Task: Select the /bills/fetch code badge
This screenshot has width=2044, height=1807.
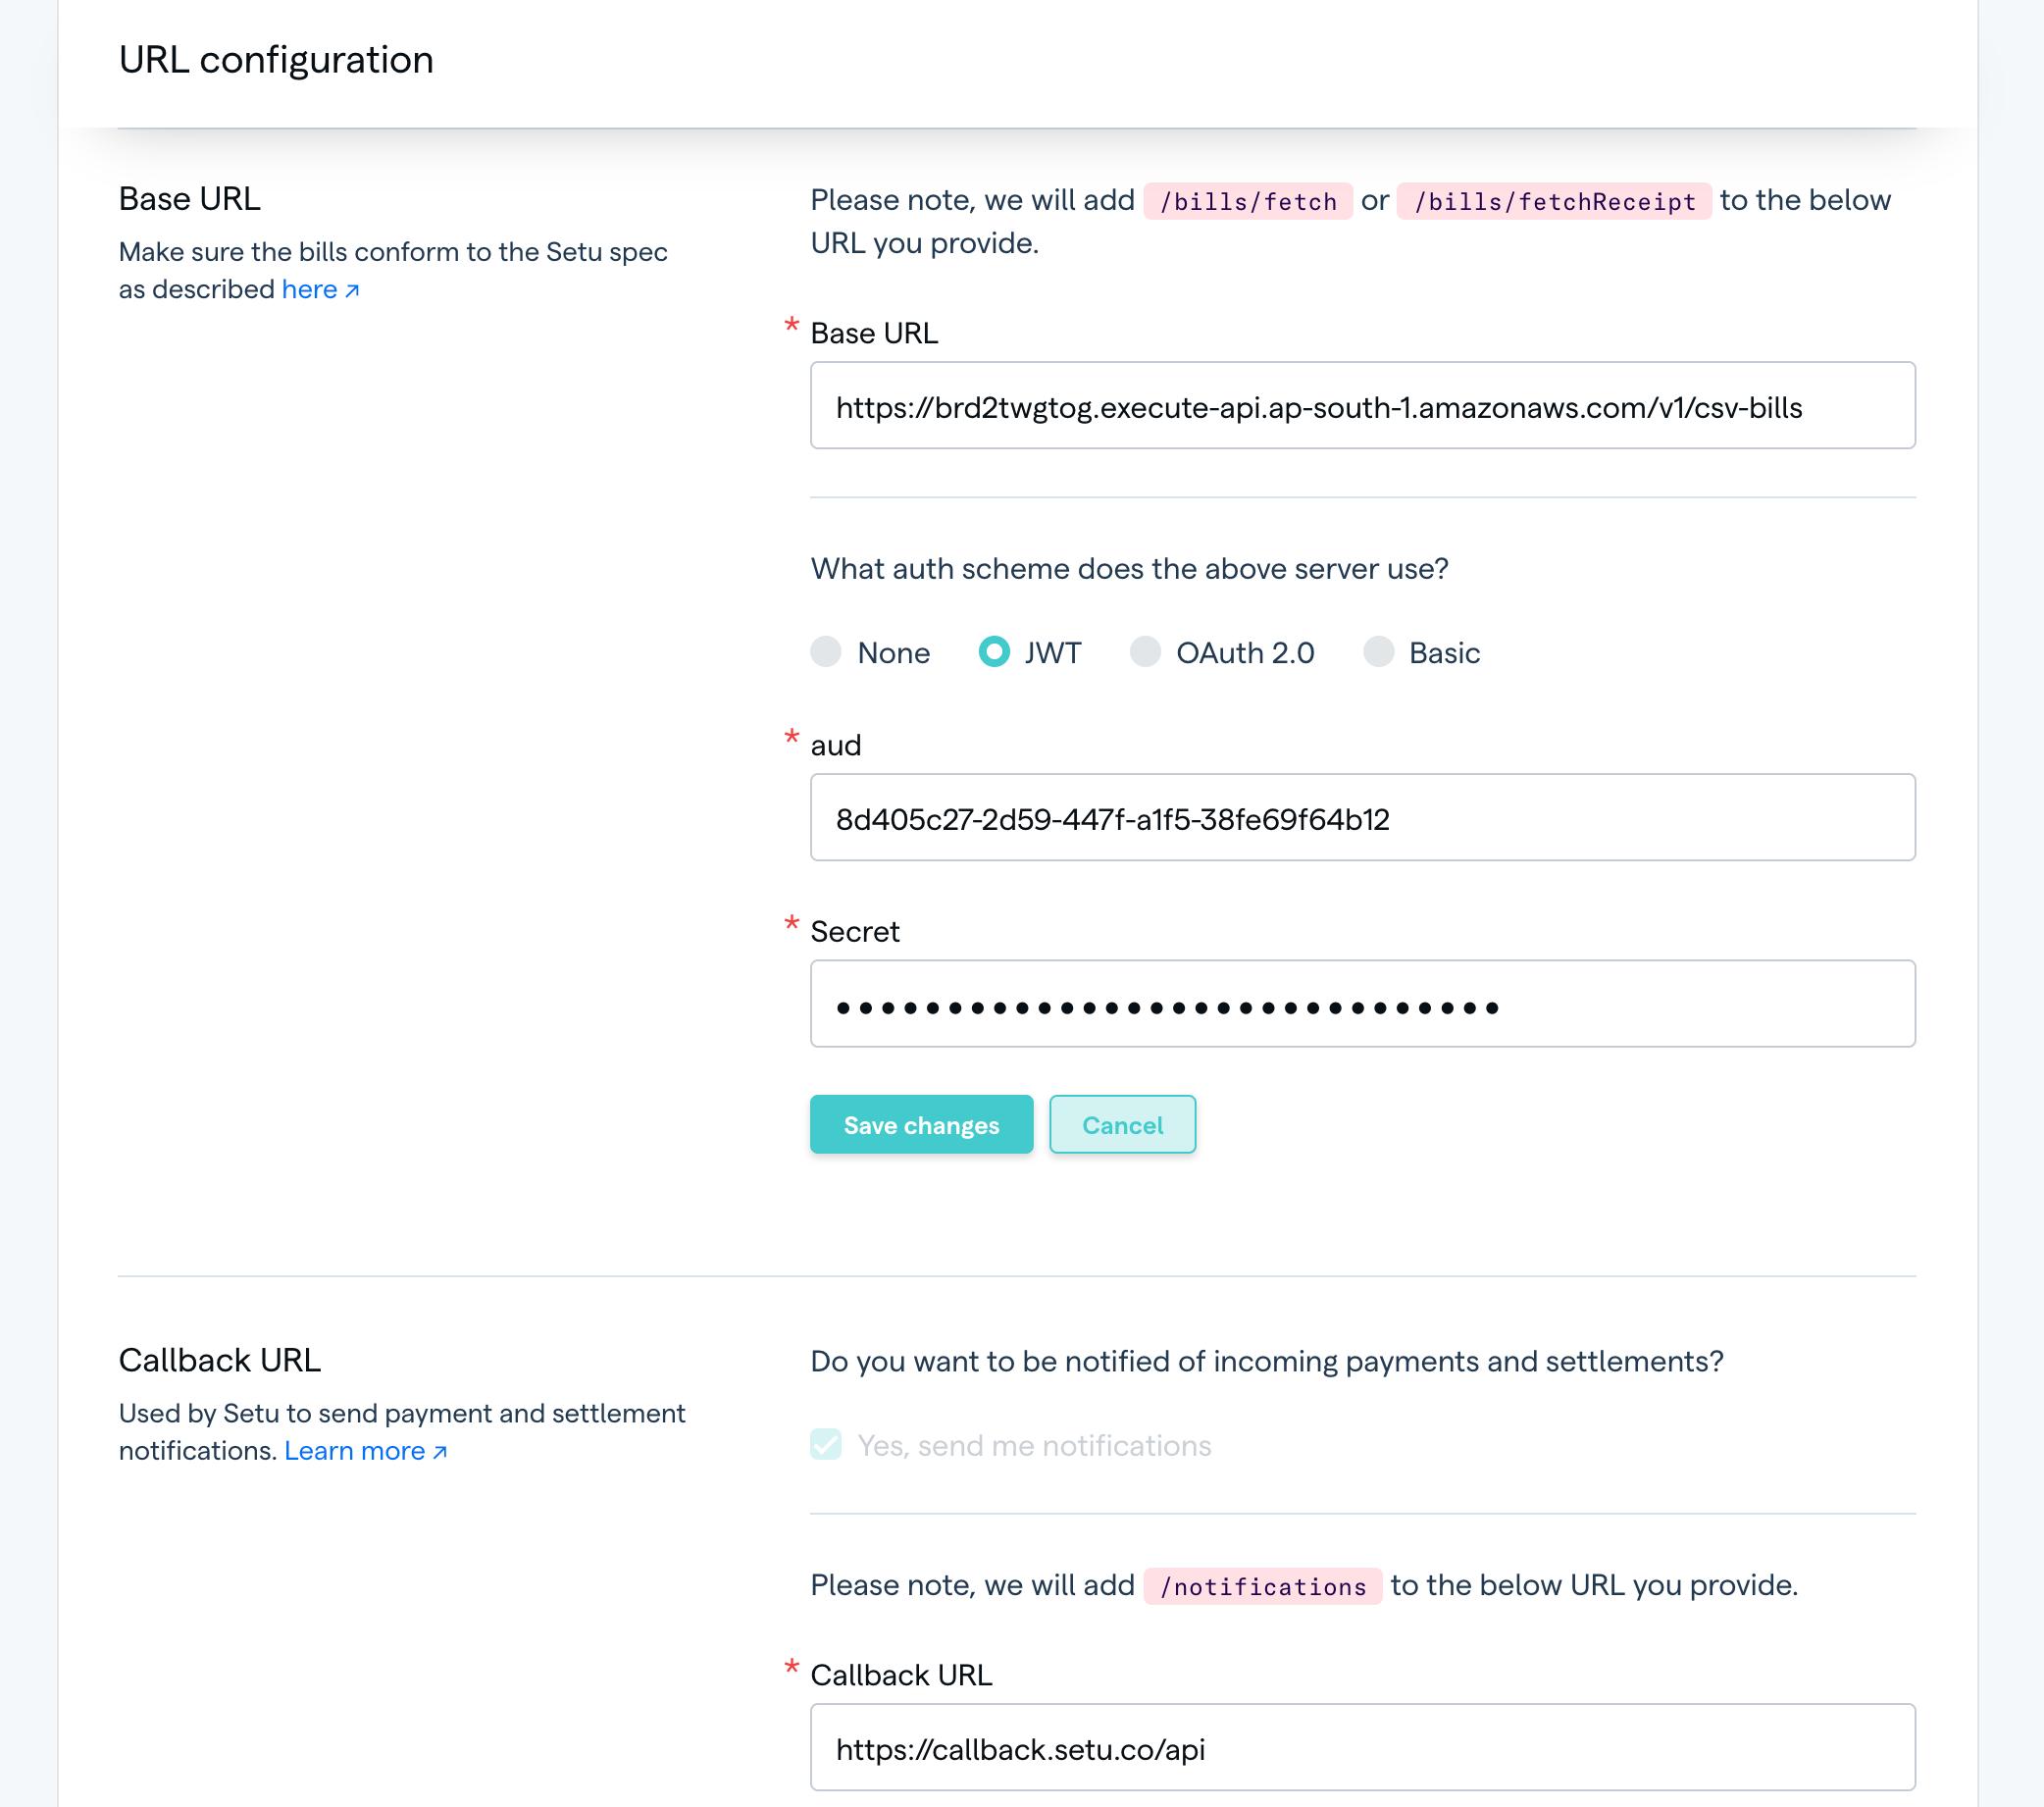Action: (x=1245, y=200)
